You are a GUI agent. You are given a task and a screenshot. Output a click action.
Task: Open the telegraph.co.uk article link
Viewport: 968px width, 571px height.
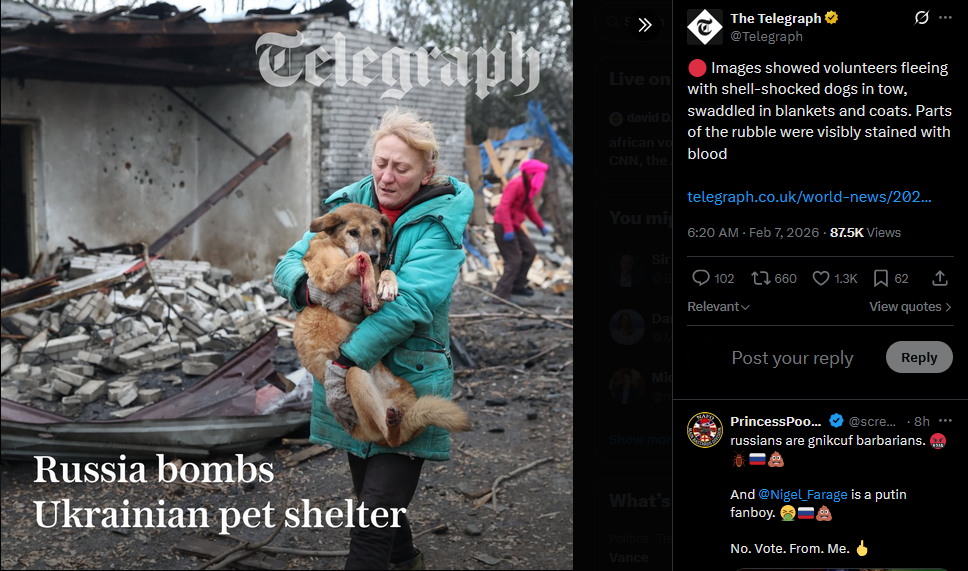point(809,197)
